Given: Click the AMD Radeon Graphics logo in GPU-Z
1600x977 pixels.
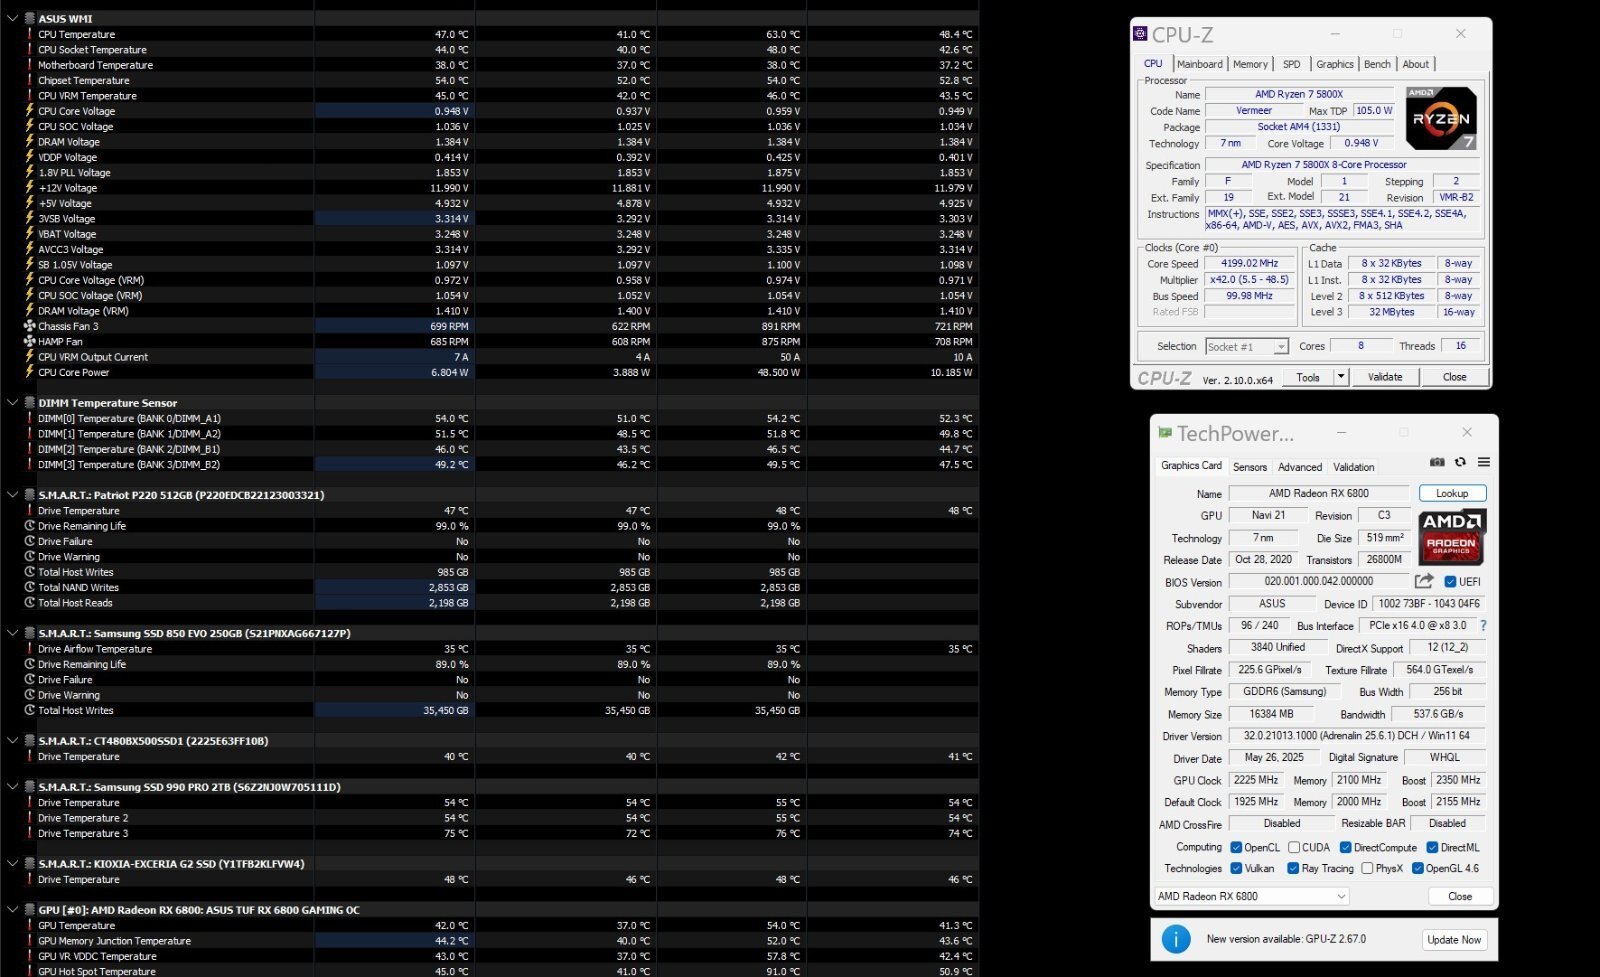Looking at the screenshot, I should tap(1452, 537).
